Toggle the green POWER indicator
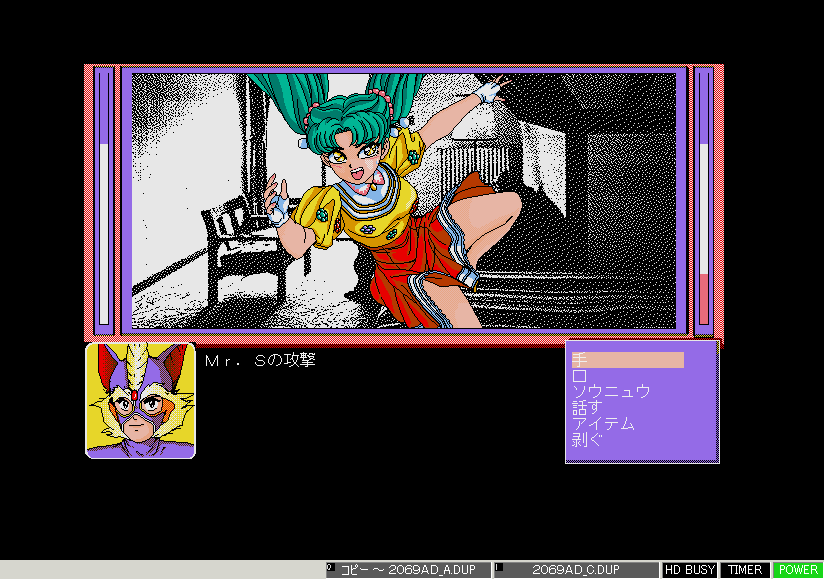The width and height of the screenshot is (824, 579). pos(798,570)
